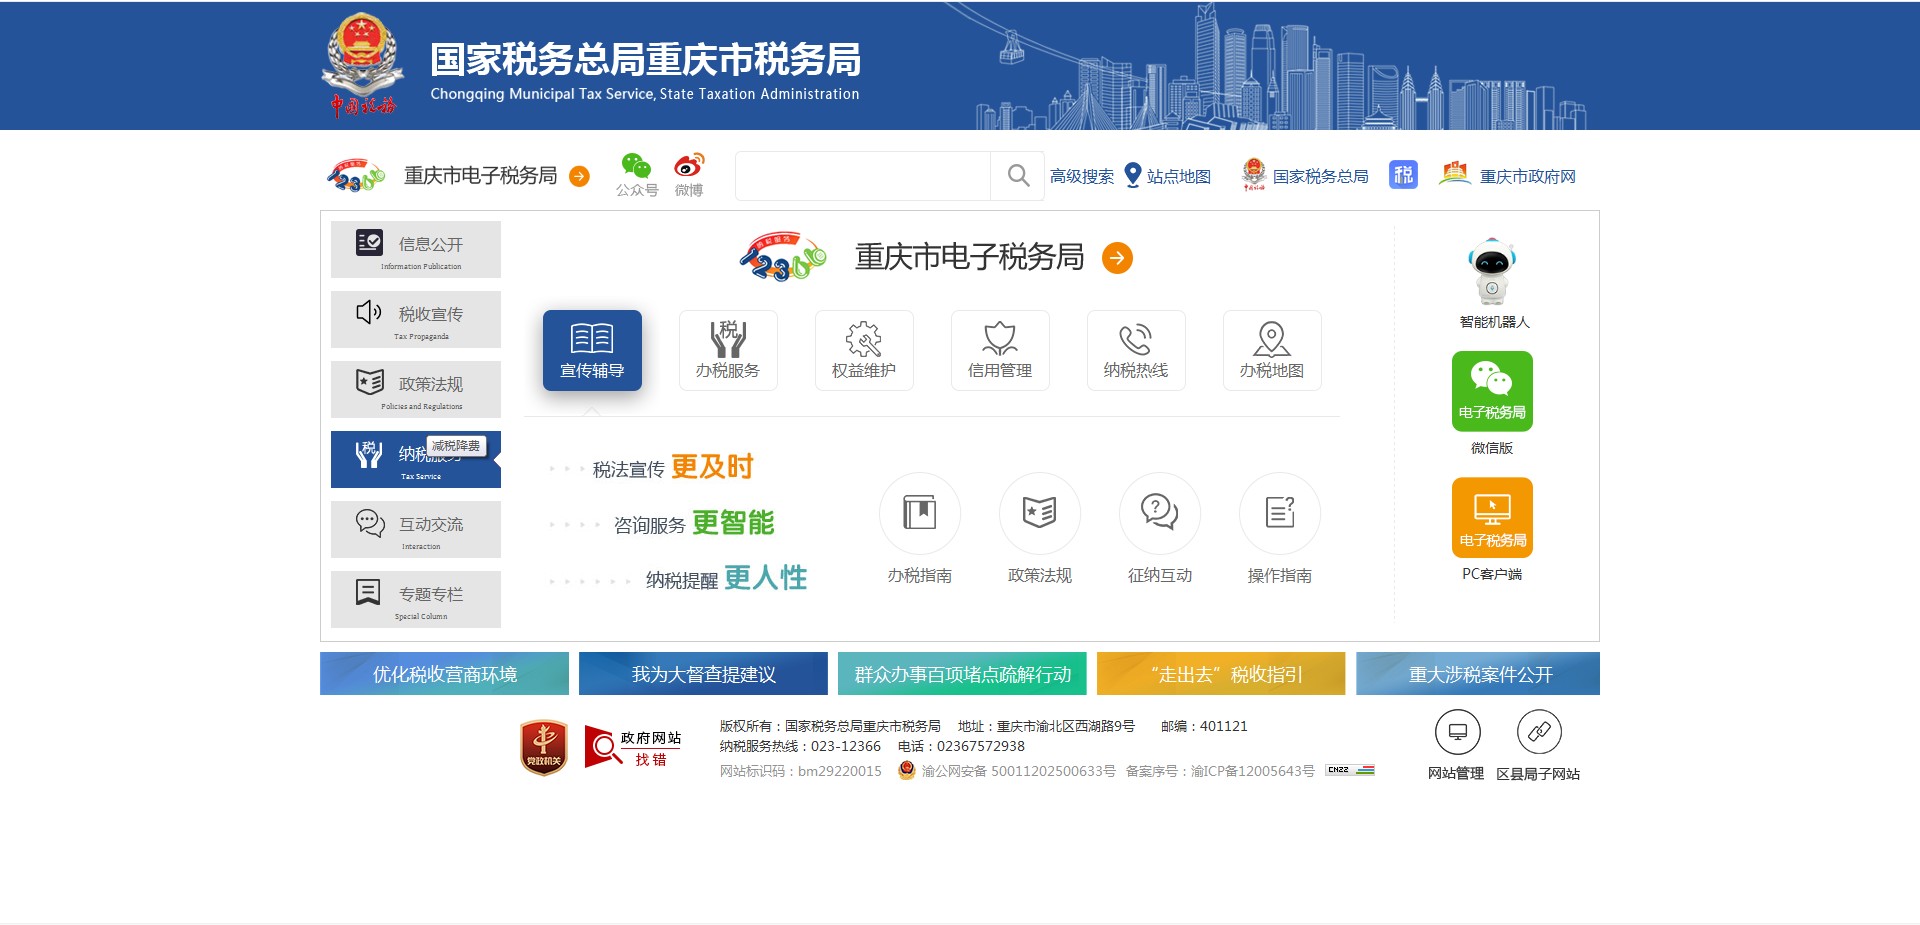Open the green 电子税务局 微信版 icon
This screenshot has width=1920, height=925.
click(x=1492, y=391)
